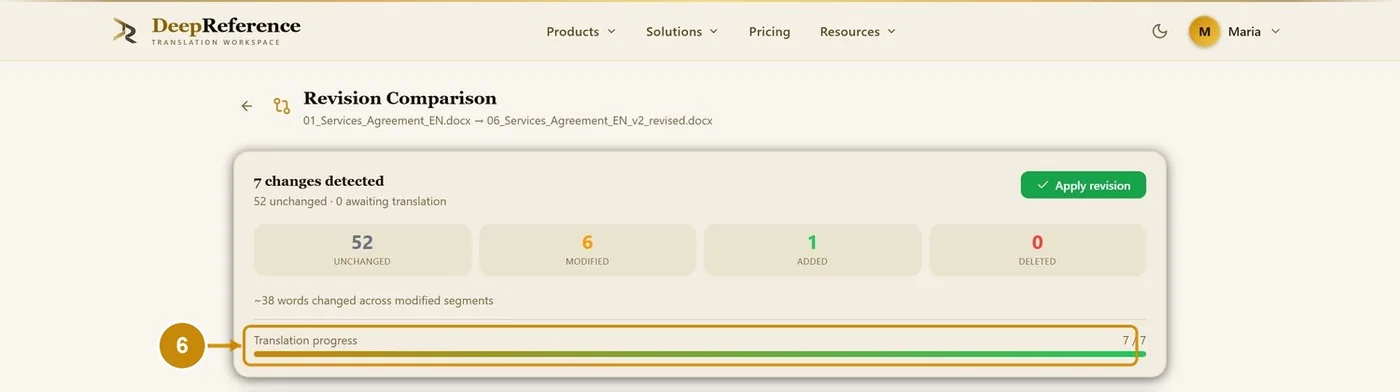
Task: Click the '~38 words changed' summary text
Action: [x=373, y=300]
